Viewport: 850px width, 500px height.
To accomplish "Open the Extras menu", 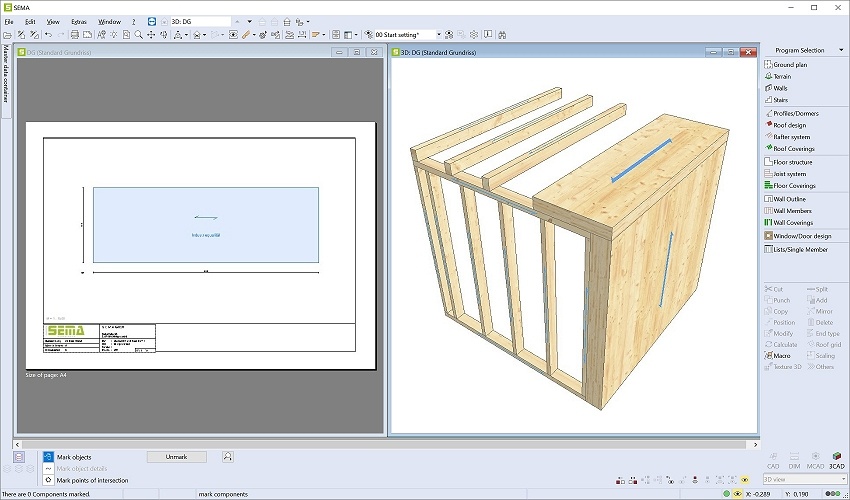I will pyautogui.click(x=78, y=21).
